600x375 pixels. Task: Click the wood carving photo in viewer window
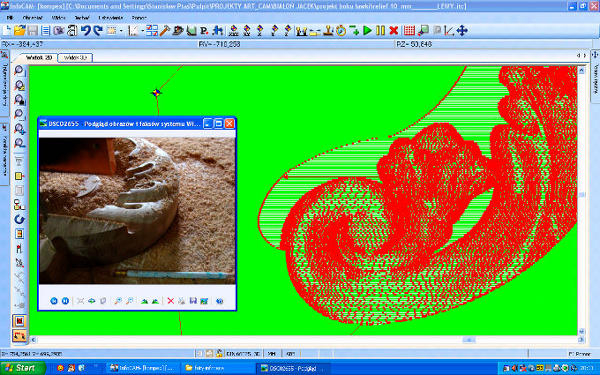tap(137, 210)
